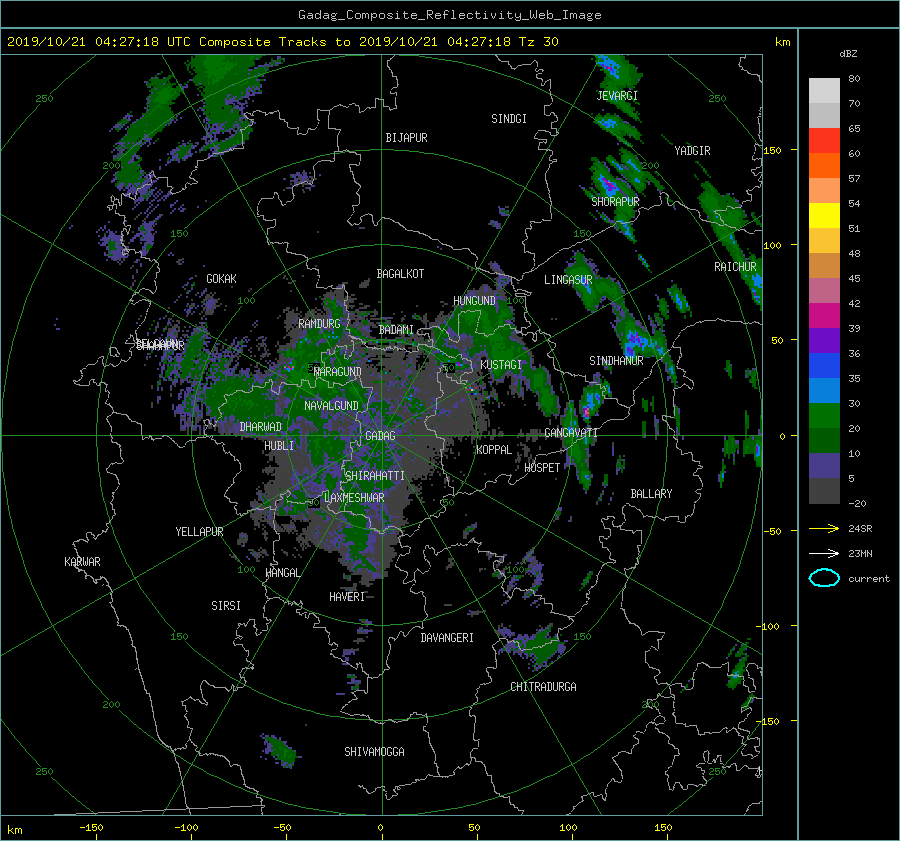Click the GADAG radar center label
This screenshot has height=841, width=900.
pos(380,436)
